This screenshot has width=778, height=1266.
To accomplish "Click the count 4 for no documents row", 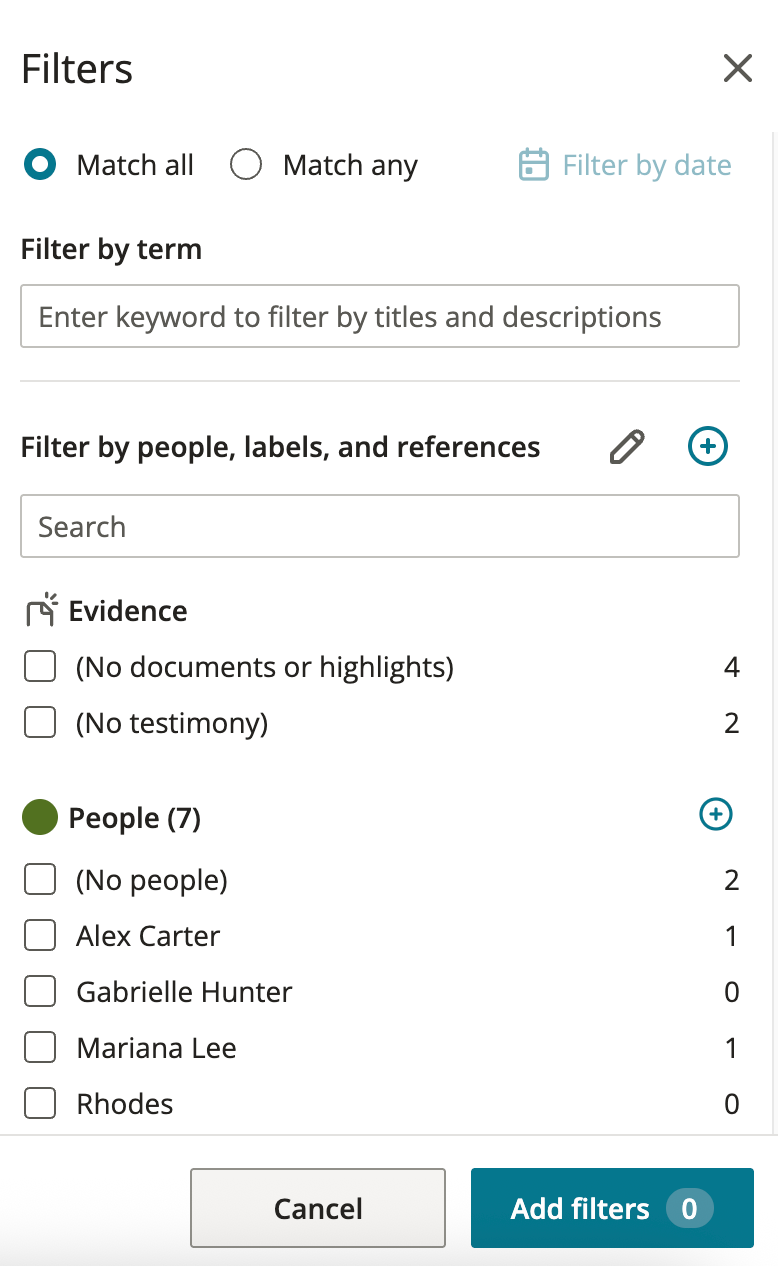I will (732, 667).
